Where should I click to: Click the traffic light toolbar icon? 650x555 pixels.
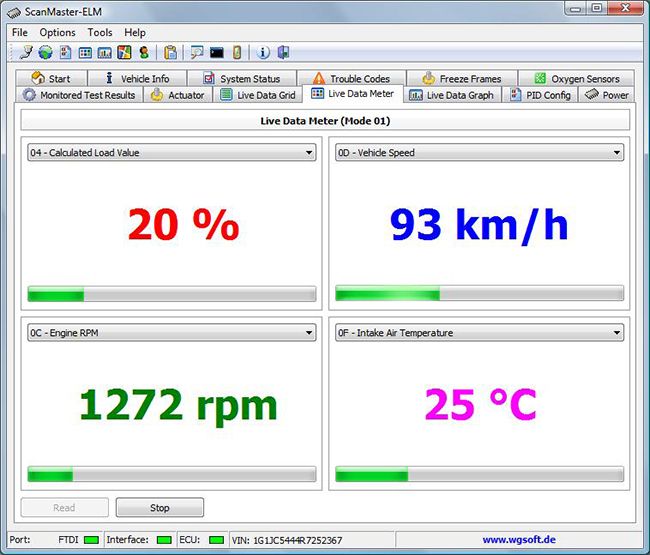(143, 52)
